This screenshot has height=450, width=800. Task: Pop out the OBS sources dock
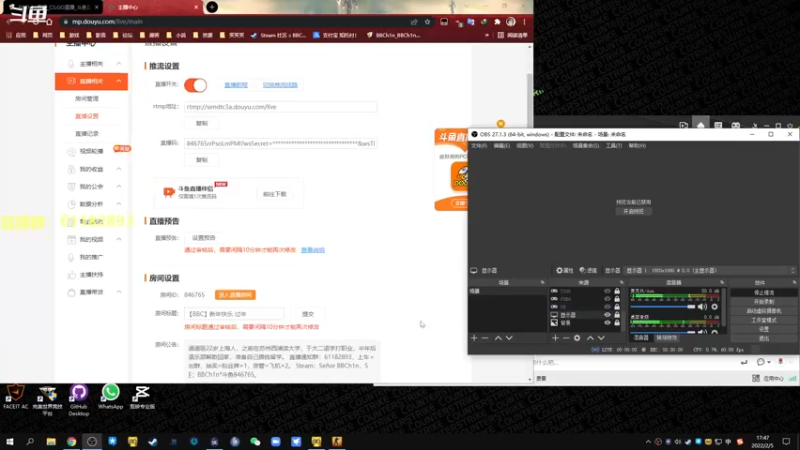[621, 282]
